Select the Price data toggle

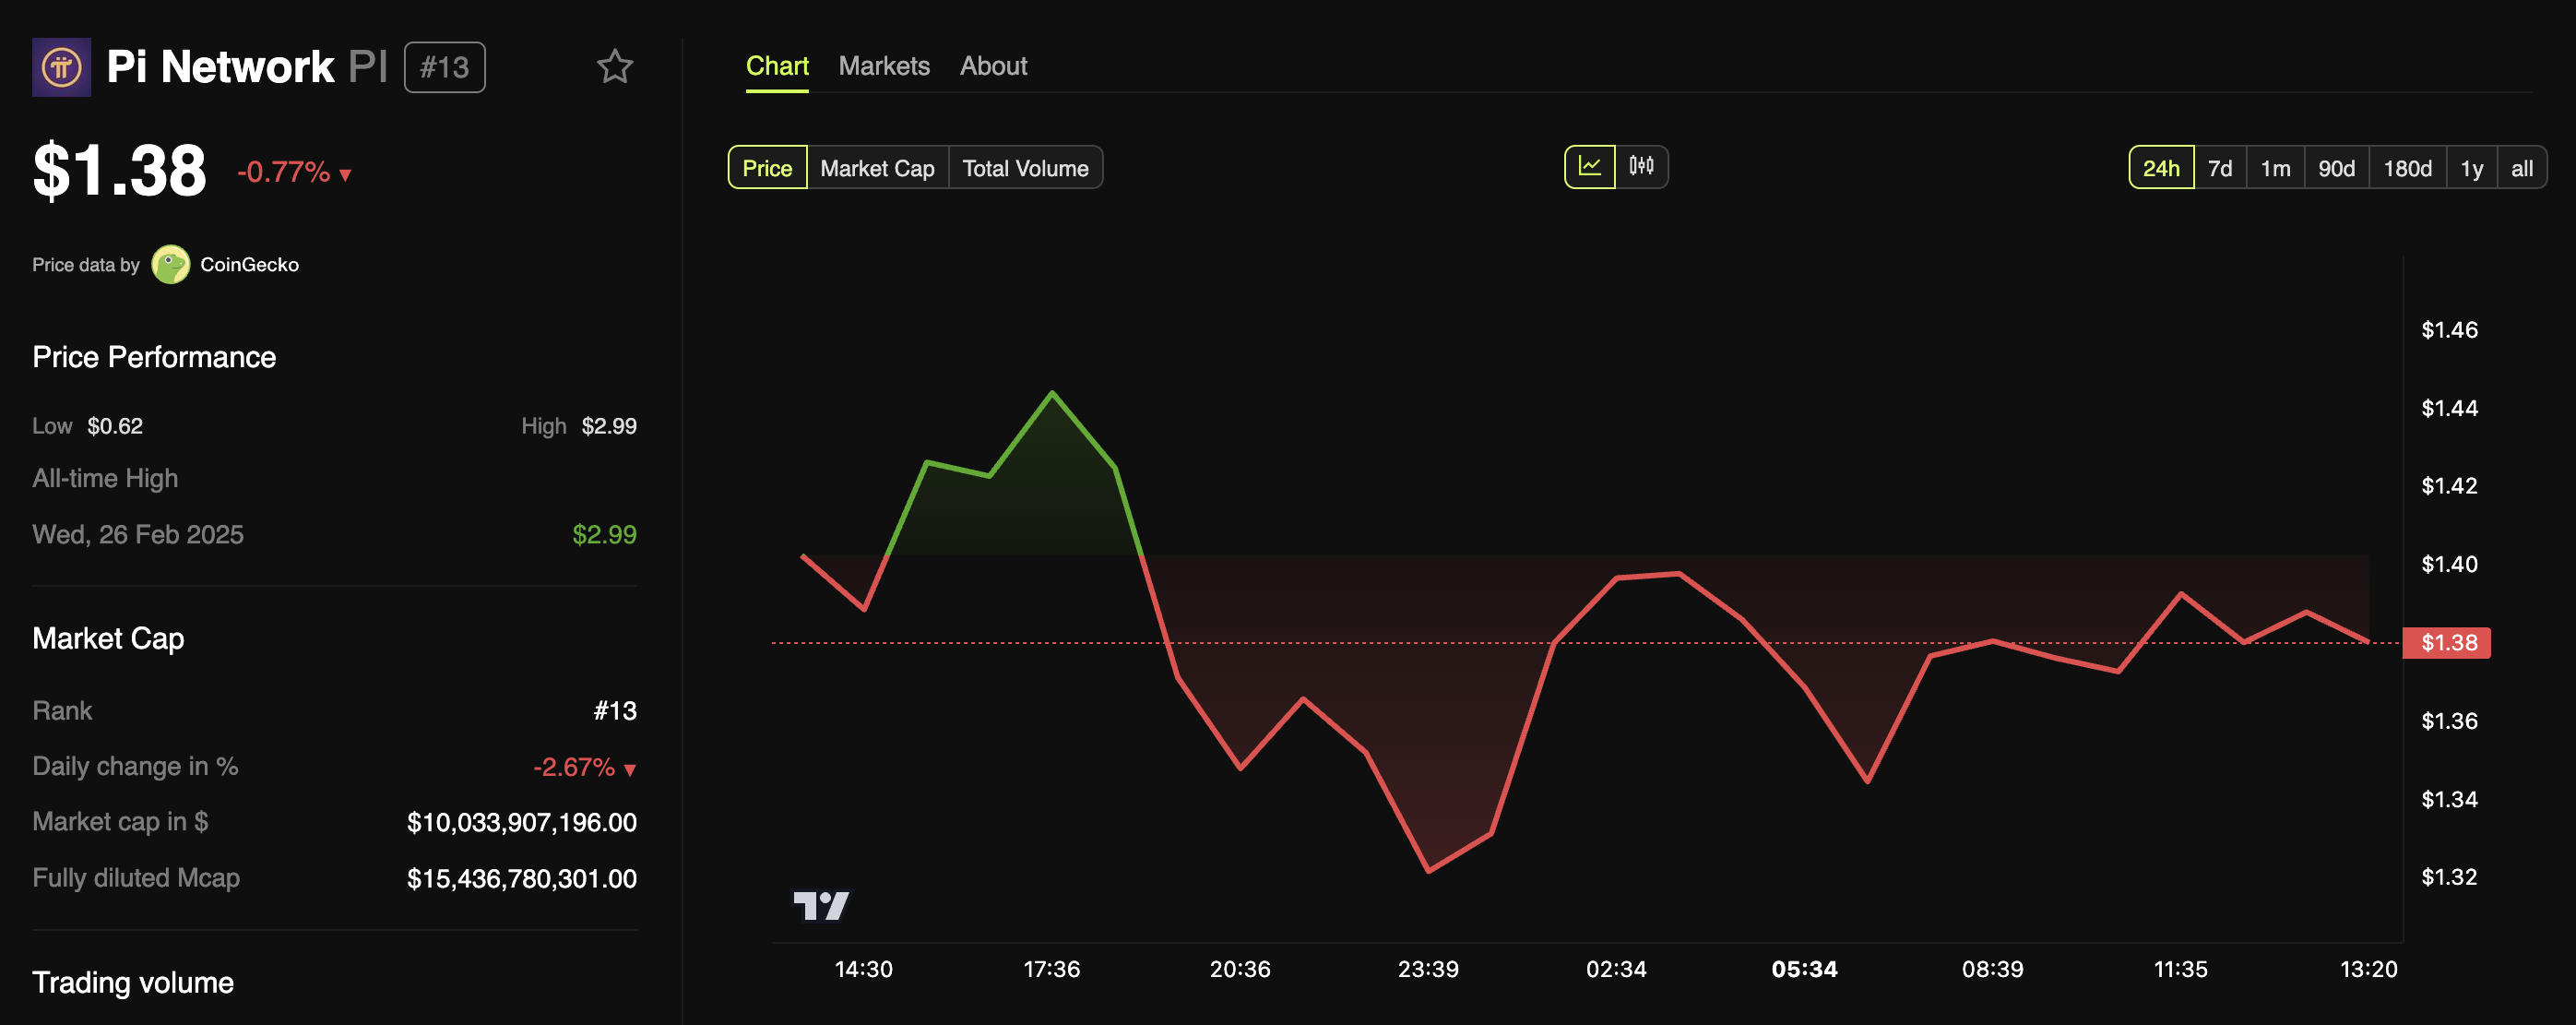(767, 168)
